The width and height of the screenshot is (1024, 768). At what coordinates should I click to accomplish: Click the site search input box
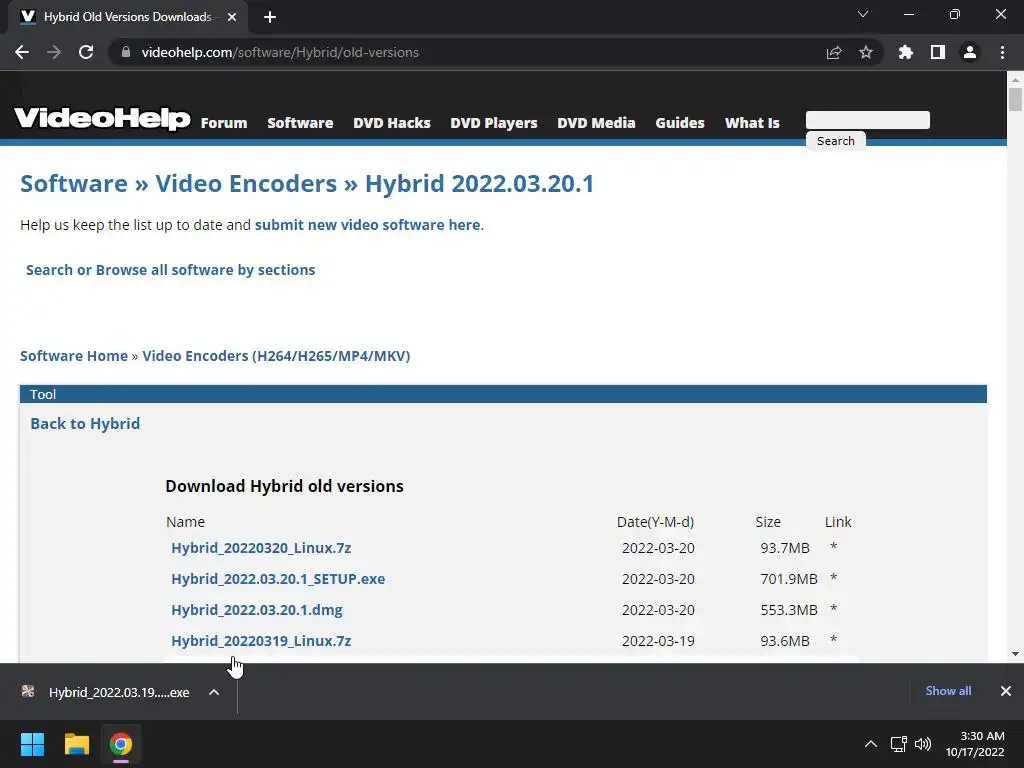click(x=868, y=120)
